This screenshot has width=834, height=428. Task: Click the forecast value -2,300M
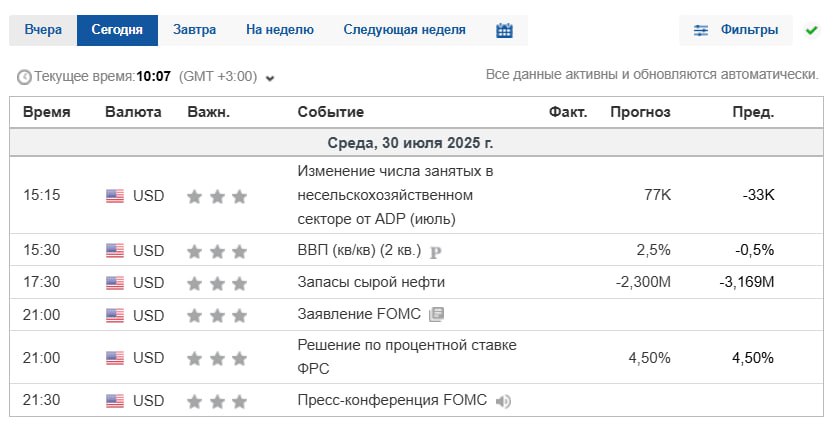pyautogui.click(x=643, y=282)
